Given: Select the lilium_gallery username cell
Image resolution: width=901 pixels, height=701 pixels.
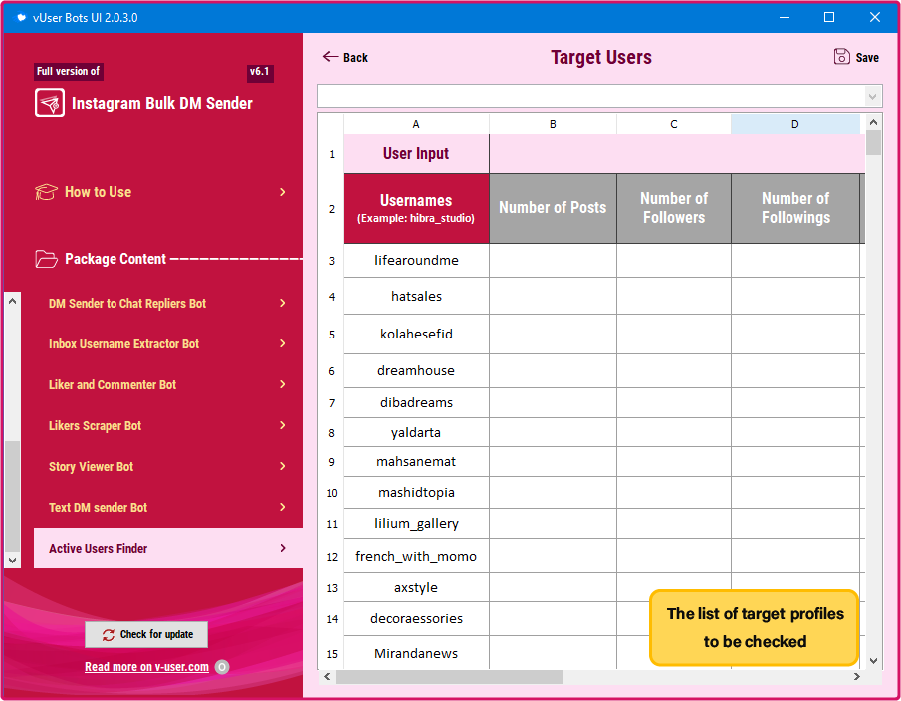Looking at the screenshot, I should [416, 523].
